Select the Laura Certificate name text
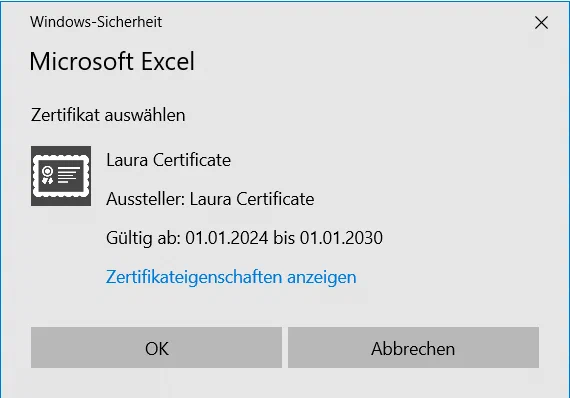 pyautogui.click(x=168, y=160)
